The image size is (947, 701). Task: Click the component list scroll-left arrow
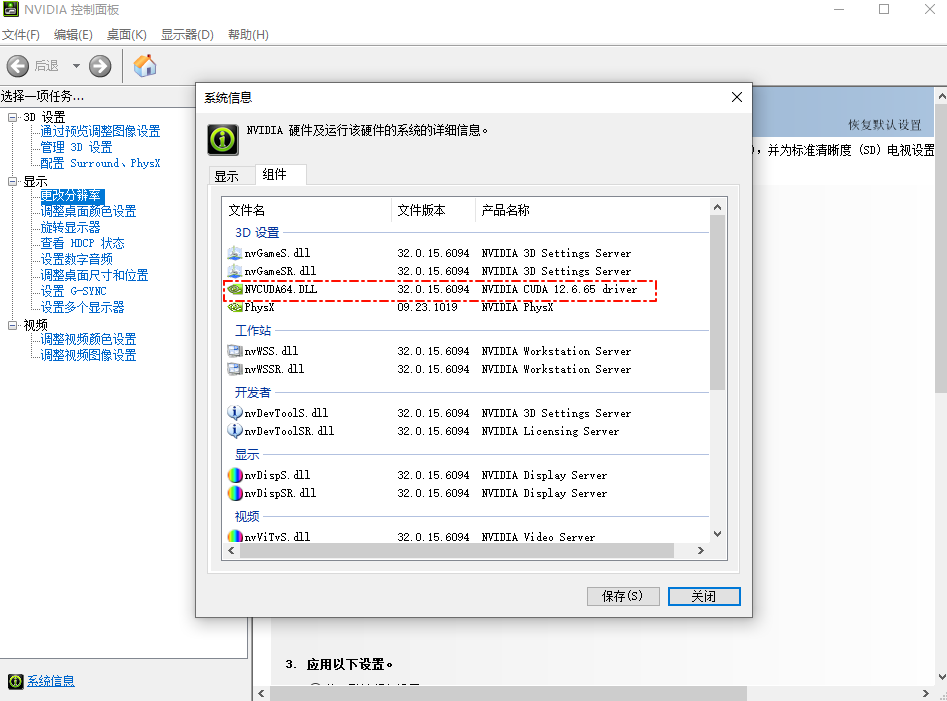231,551
